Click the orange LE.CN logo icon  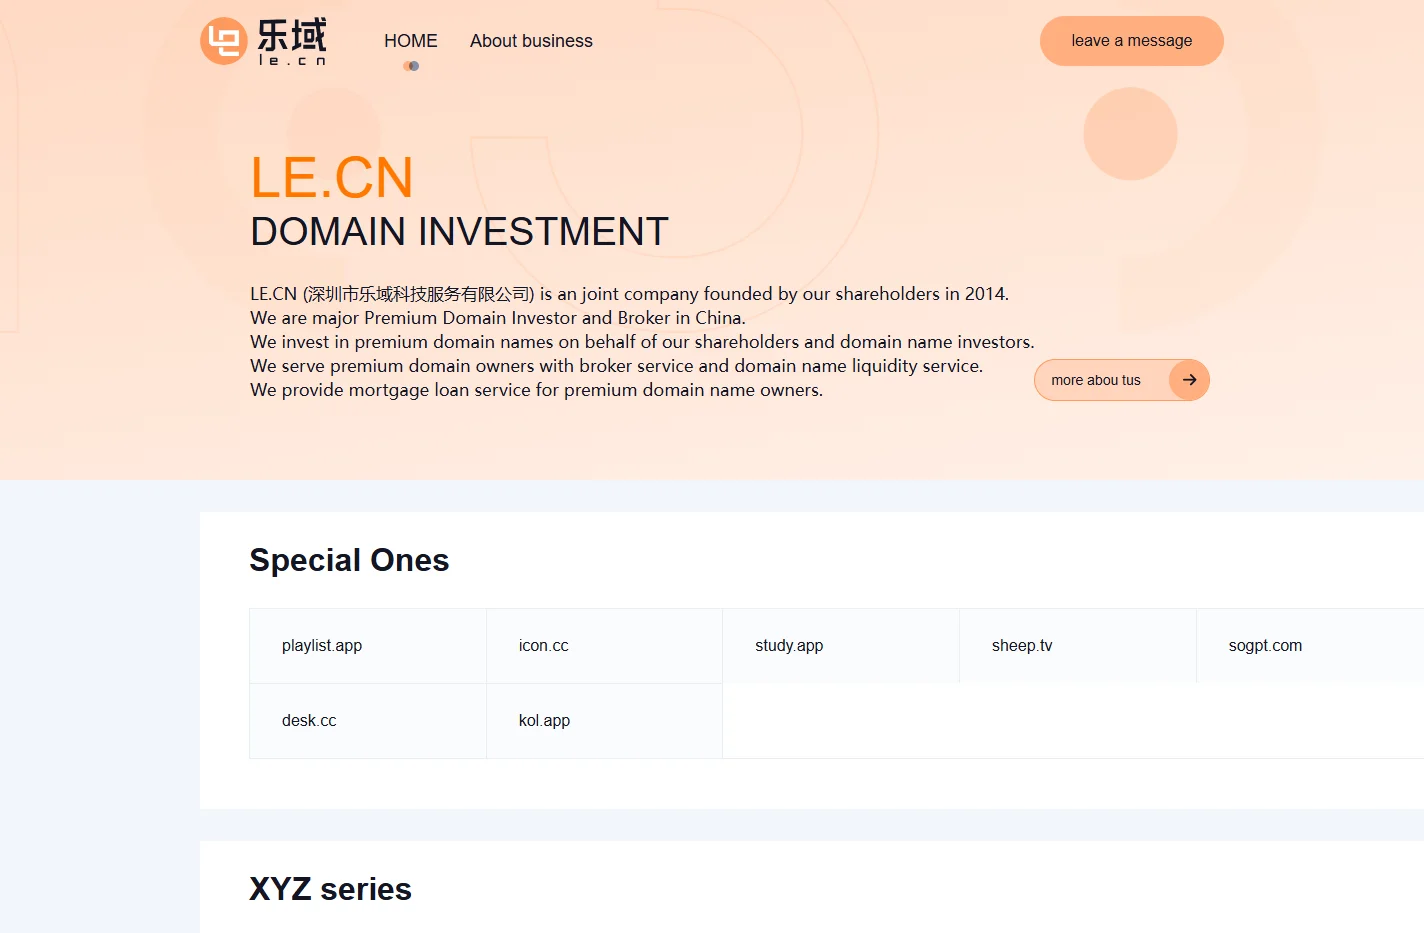tap(224, 41)
